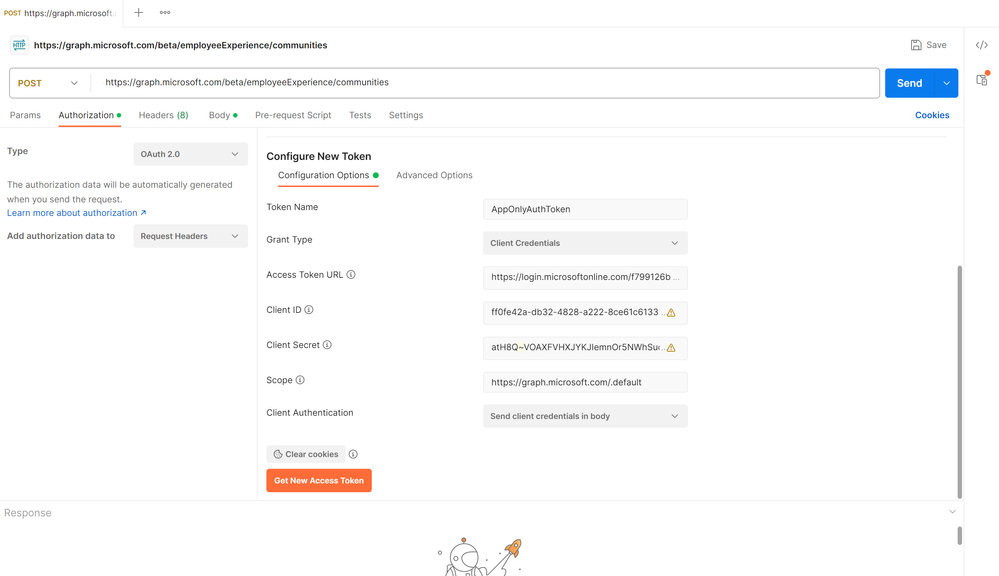999x576 pixels.
Task: Click the Client ID warning triangle
Action: pos(671,313)
